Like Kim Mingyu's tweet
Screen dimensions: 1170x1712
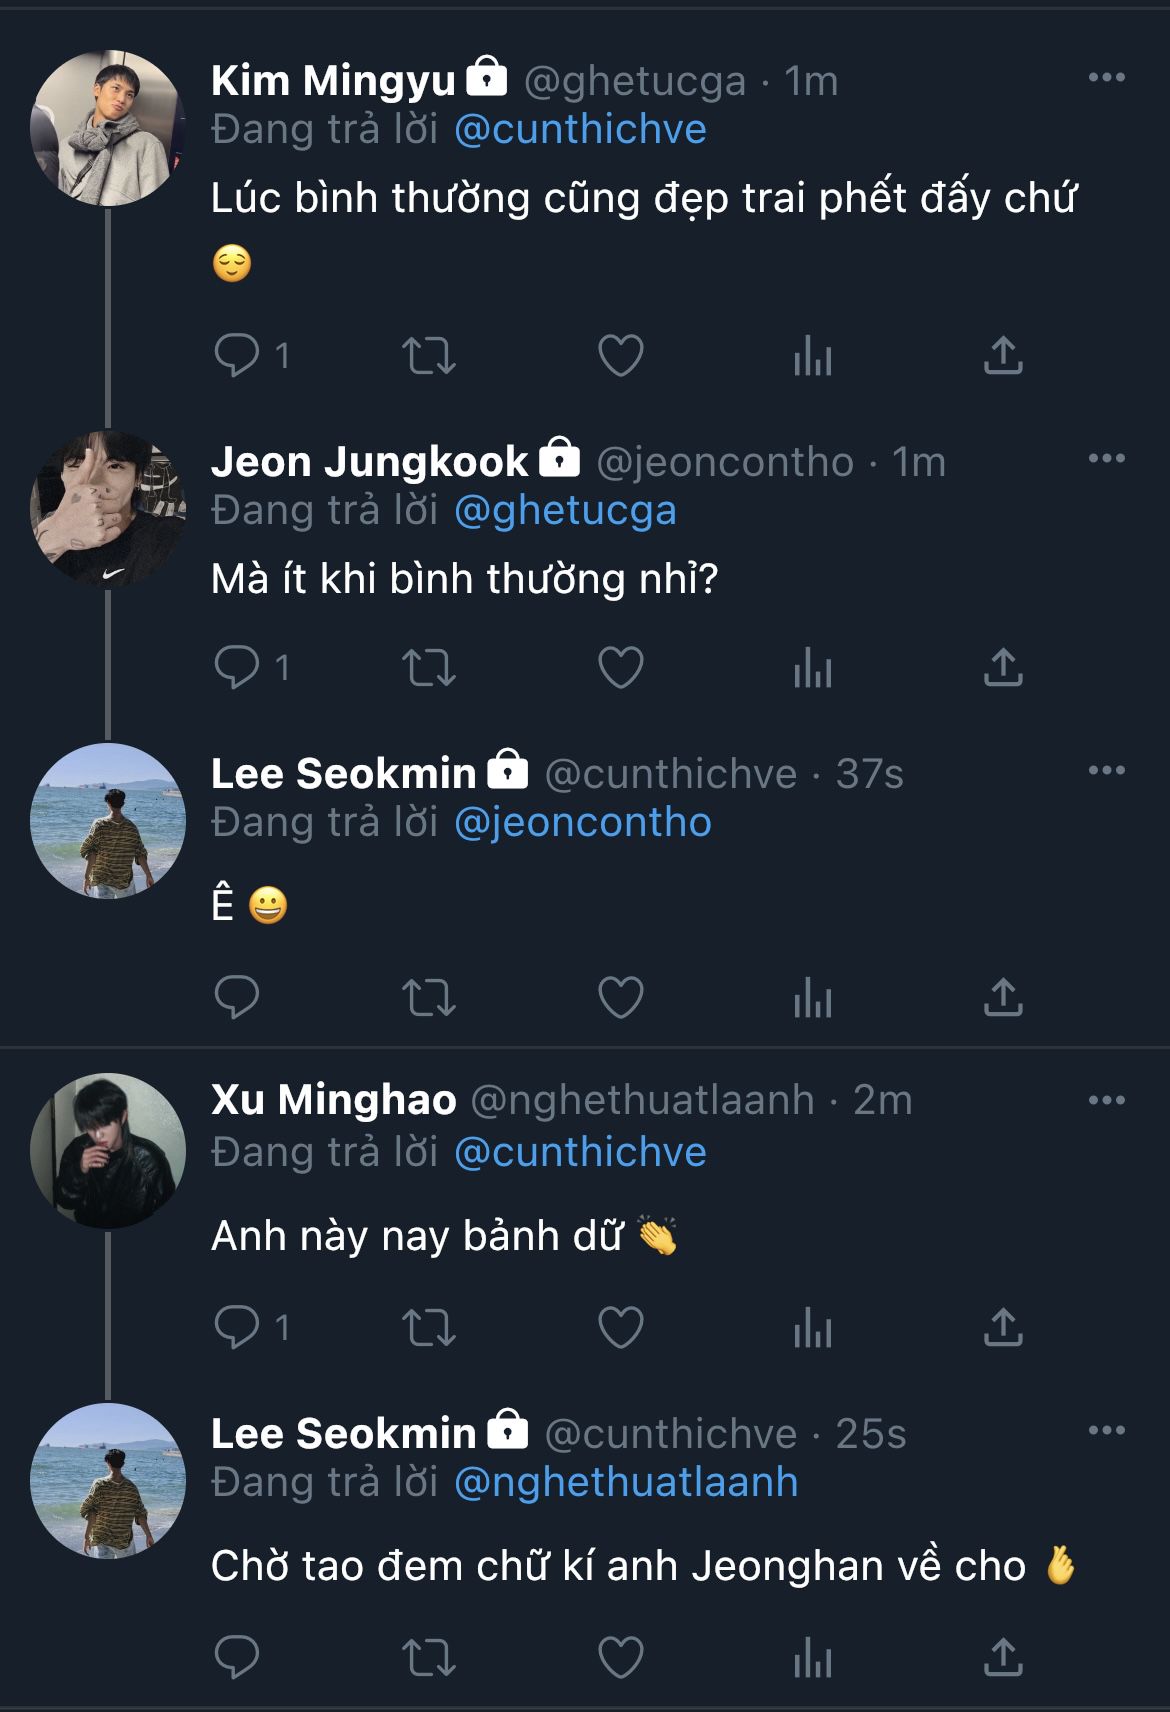620,355
